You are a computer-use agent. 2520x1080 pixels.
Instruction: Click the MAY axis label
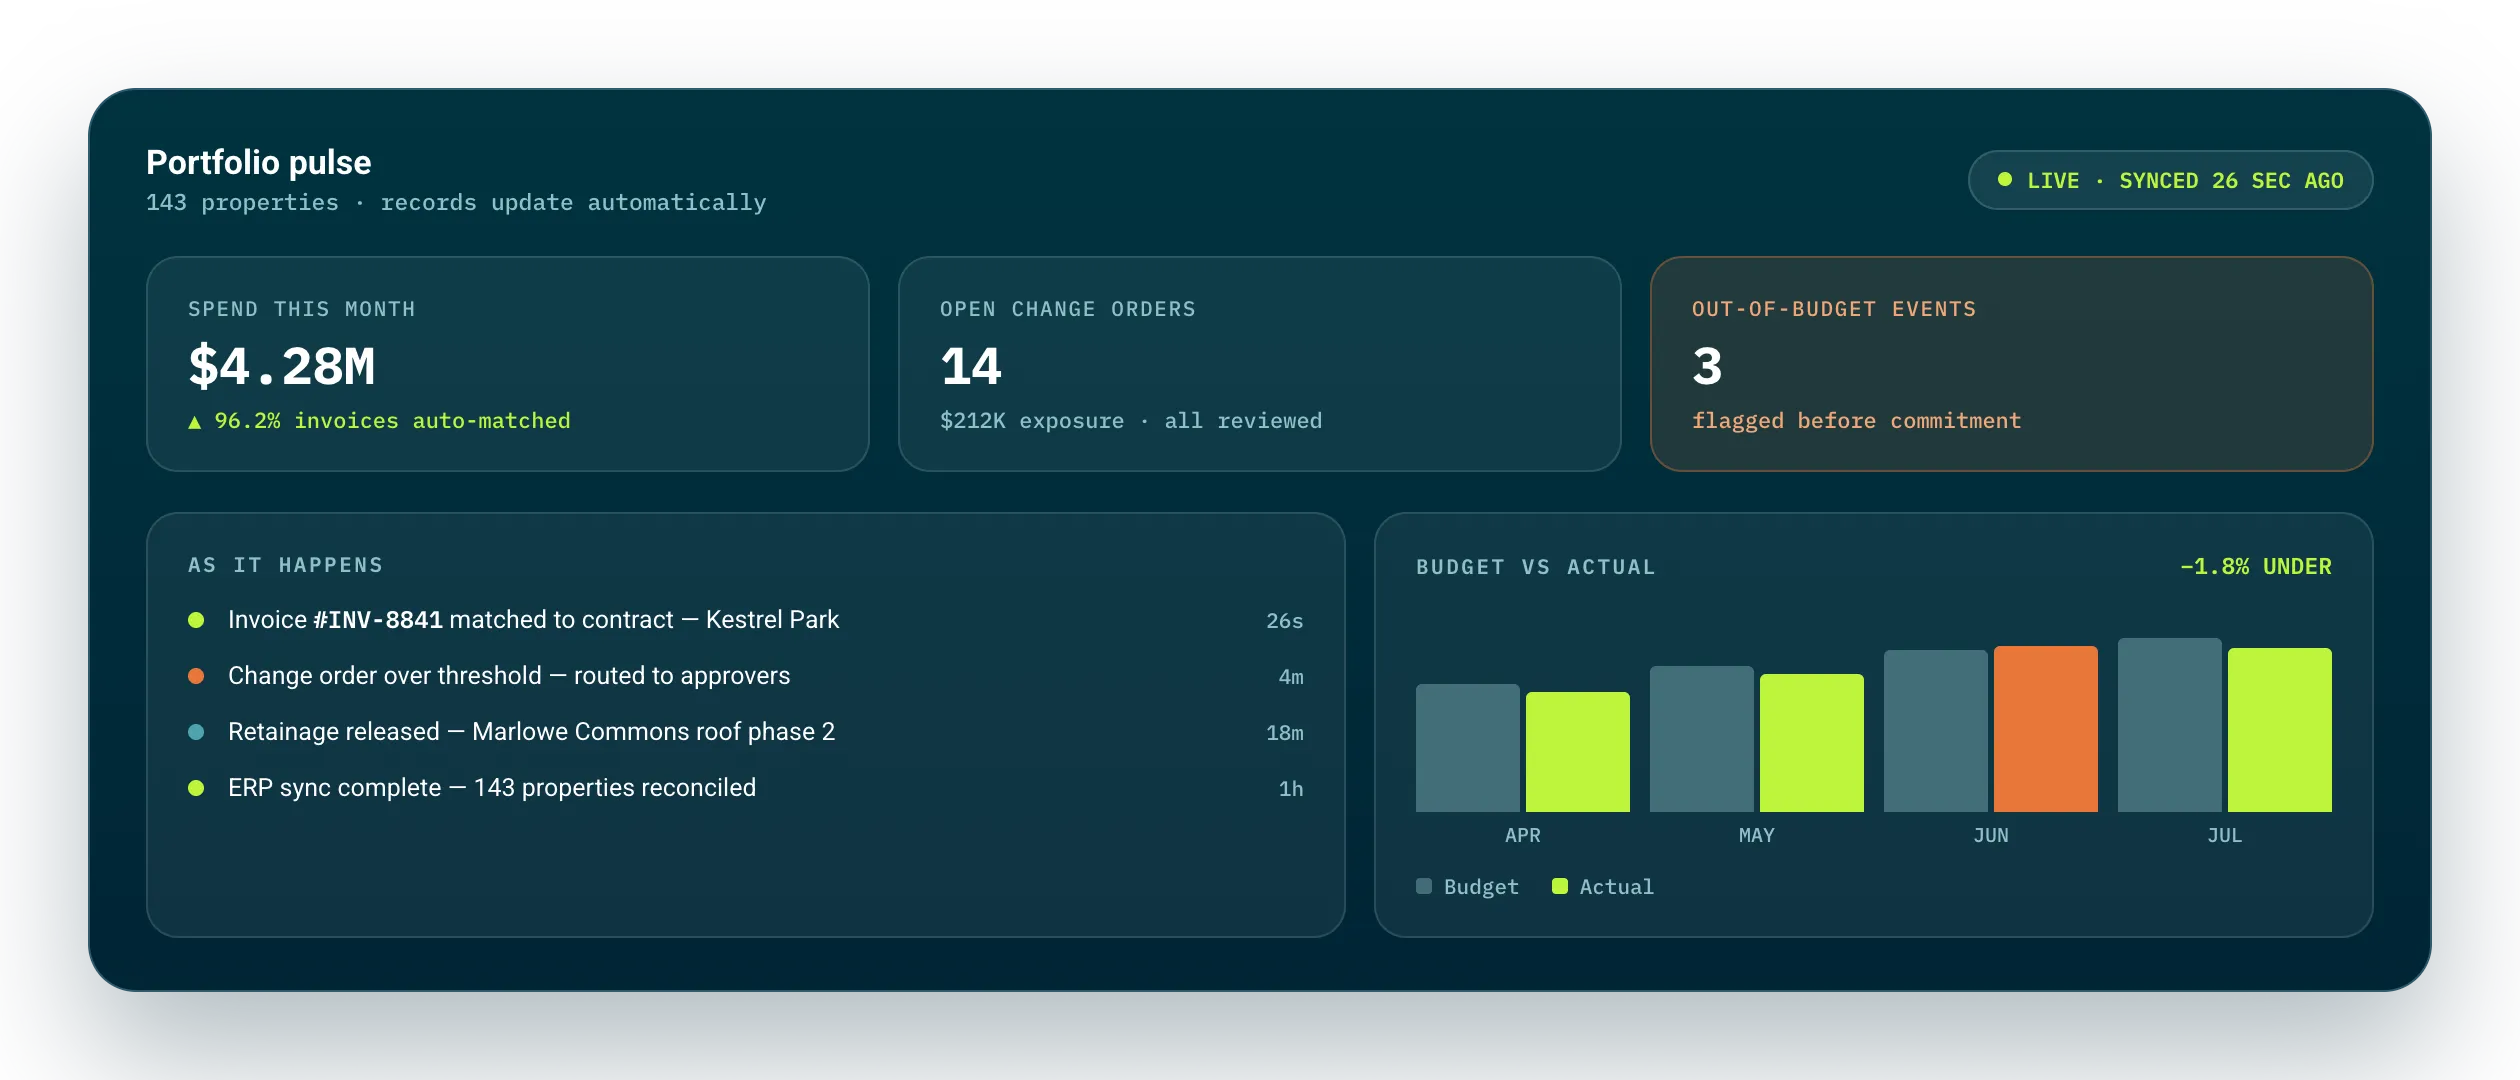tap(1757, 835)
